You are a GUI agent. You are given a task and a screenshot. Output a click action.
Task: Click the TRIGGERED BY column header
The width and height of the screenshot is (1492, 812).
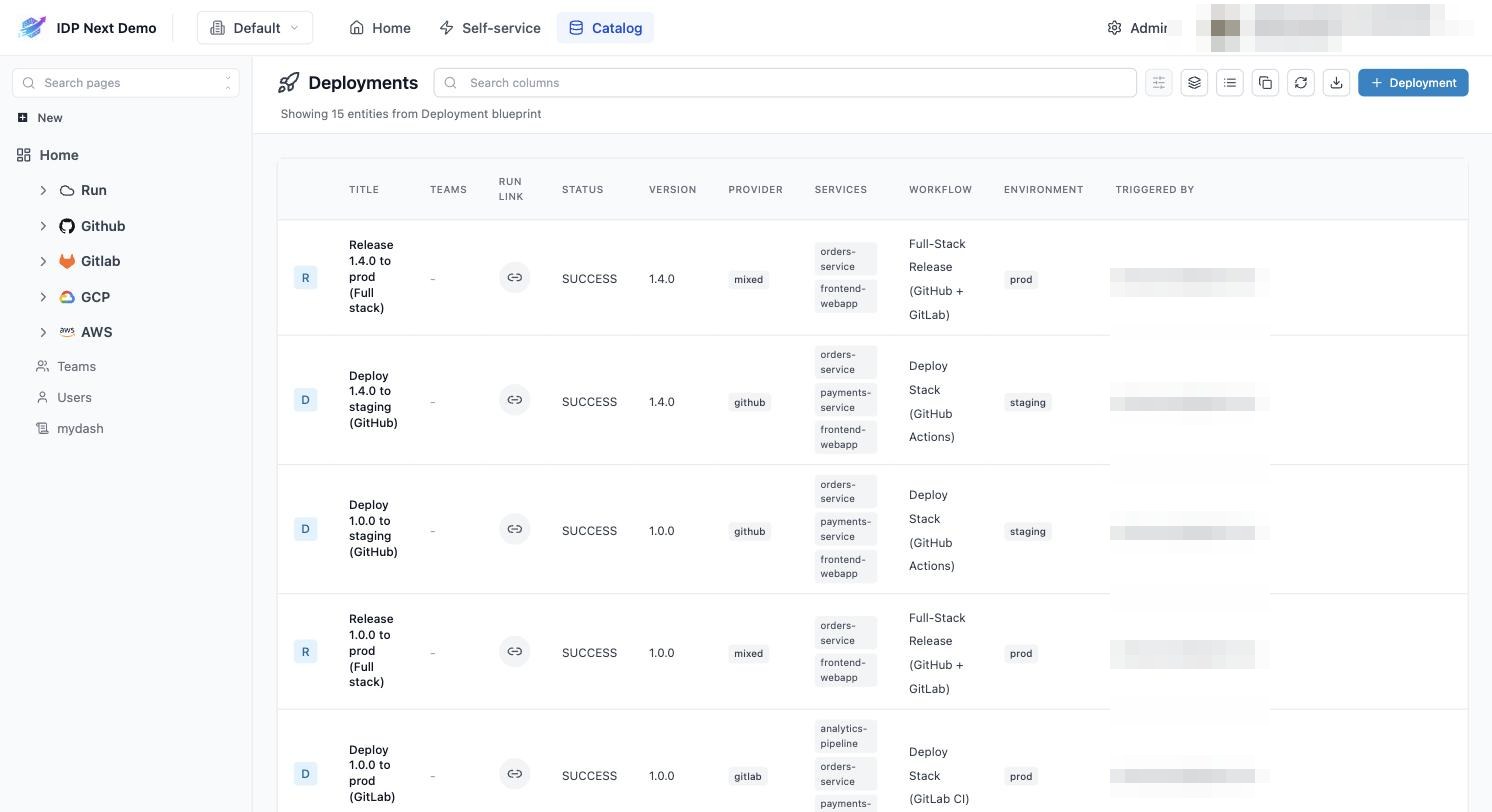coord(1155,190)
